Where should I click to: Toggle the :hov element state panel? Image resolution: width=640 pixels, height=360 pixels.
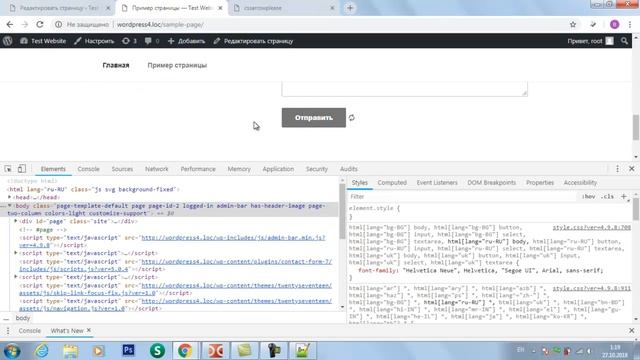pyautogui.click(x=588, y=196)
